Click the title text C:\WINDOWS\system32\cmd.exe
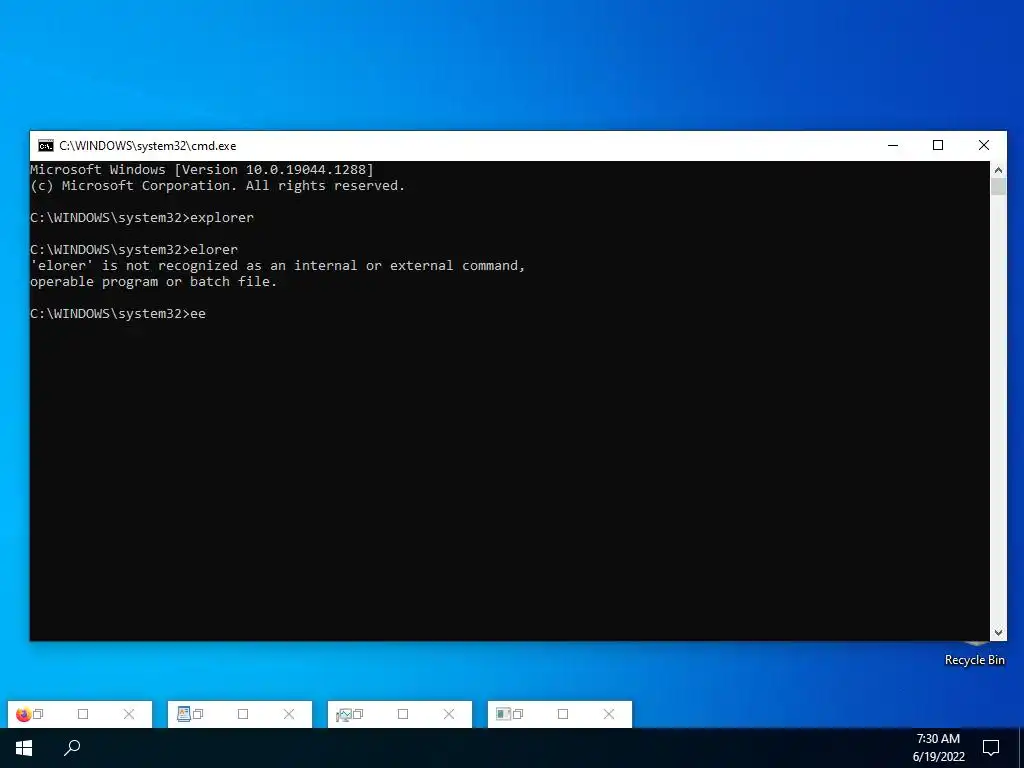1024x768 pixels. tap(148, 146)
